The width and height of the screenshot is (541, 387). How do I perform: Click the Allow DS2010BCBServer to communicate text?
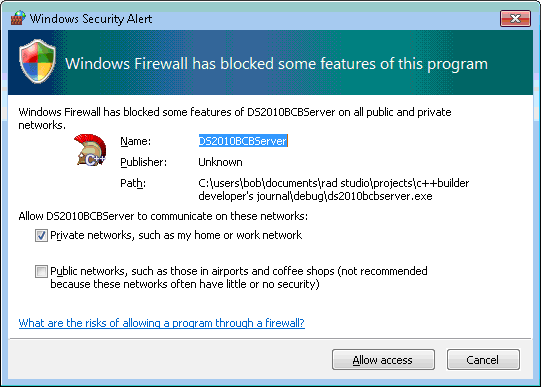[163, 216]
